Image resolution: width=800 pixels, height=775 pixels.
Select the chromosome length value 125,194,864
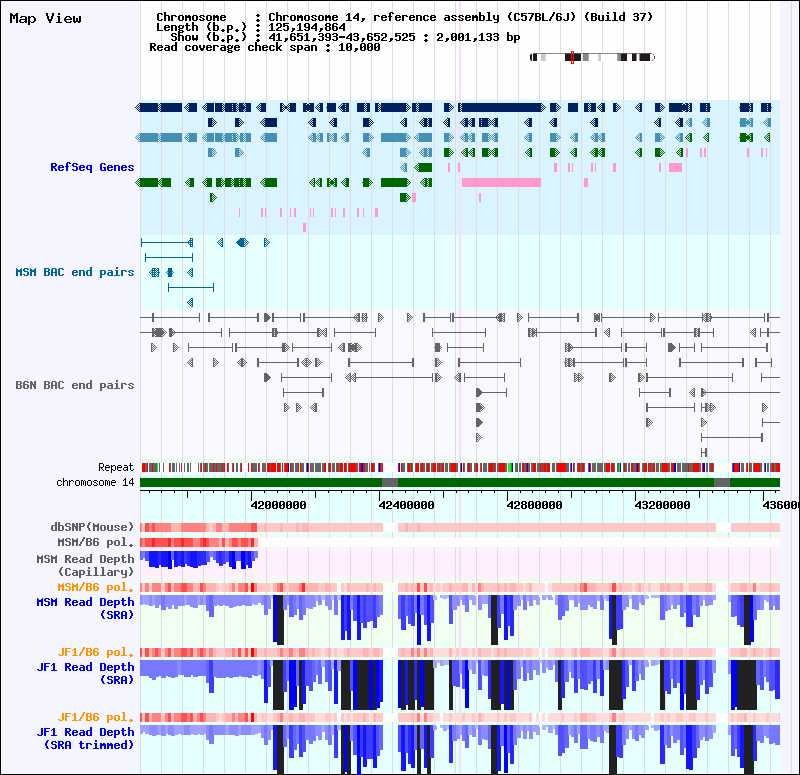(x=307, y=27)
